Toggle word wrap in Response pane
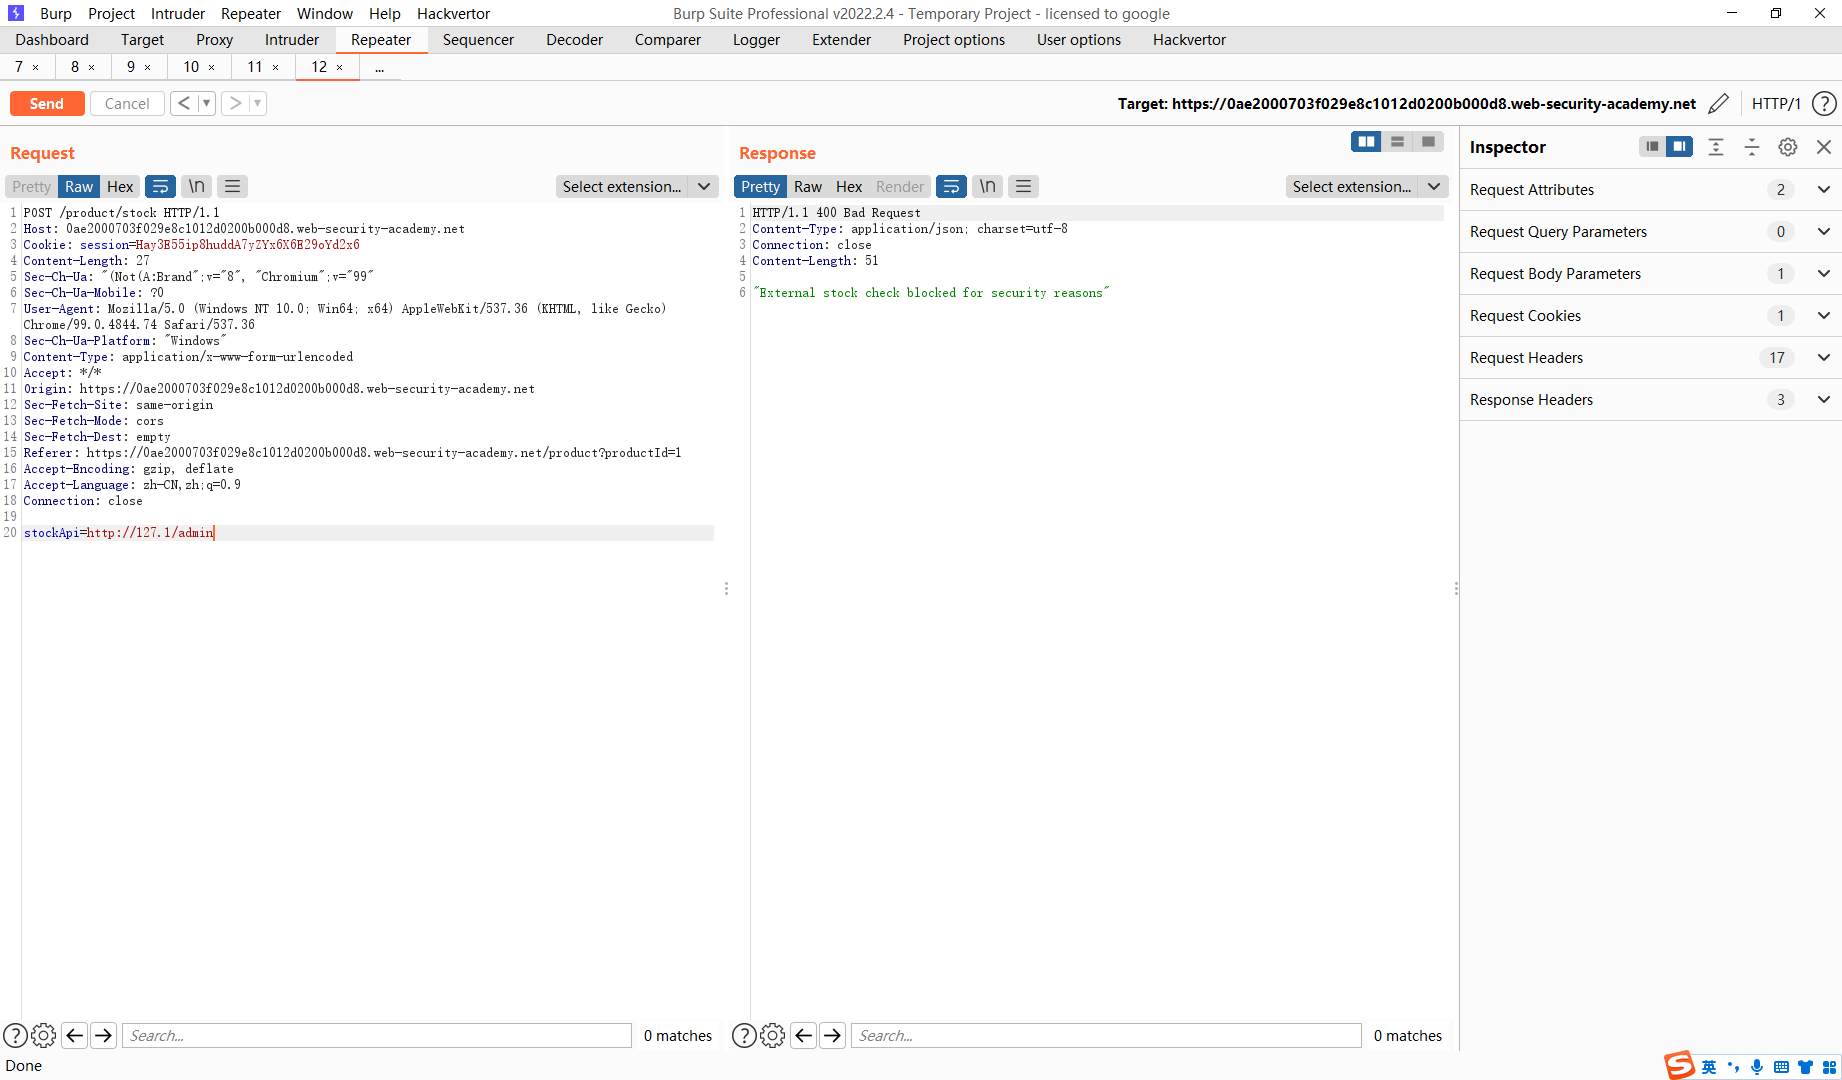 (x=951, y=186)
